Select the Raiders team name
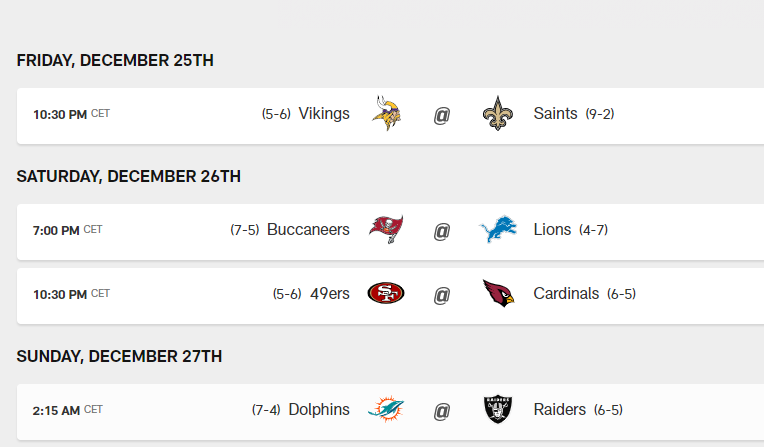The image size is (764, 447). (560, 410)
